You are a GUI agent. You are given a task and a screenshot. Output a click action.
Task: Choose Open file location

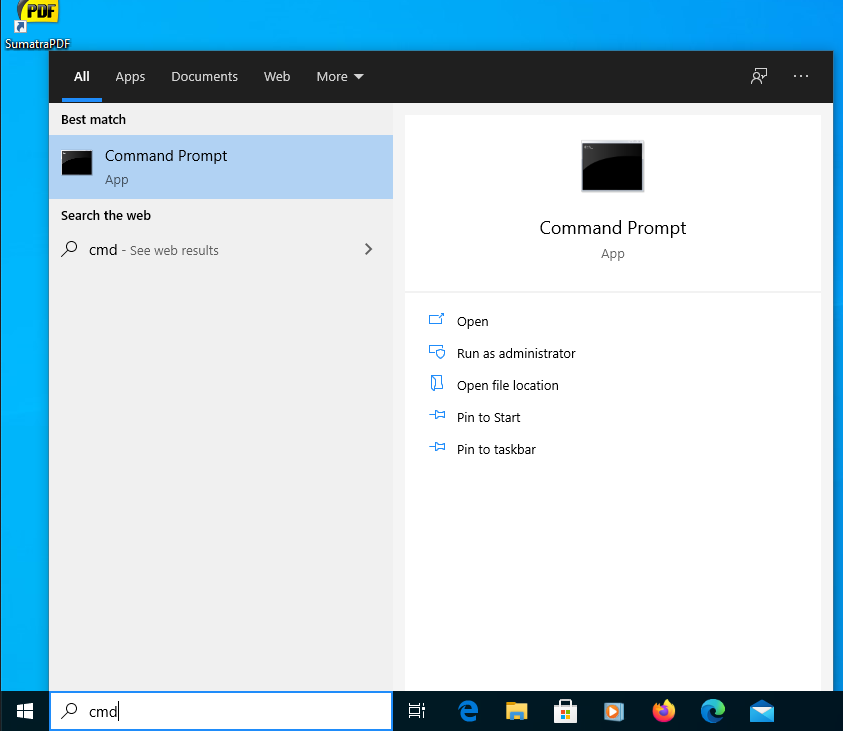[x=508, y=385]
